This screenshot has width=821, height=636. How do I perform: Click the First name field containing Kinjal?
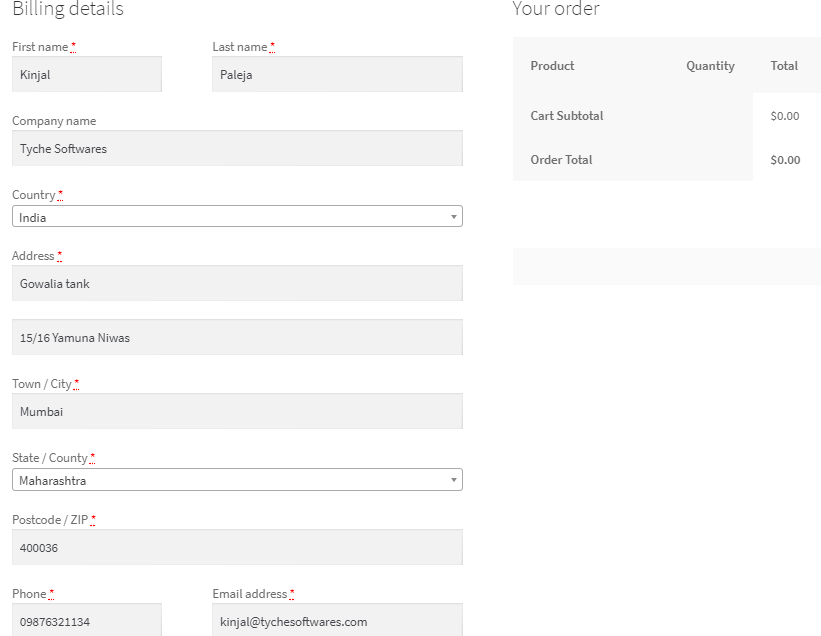tap(87, 74)
